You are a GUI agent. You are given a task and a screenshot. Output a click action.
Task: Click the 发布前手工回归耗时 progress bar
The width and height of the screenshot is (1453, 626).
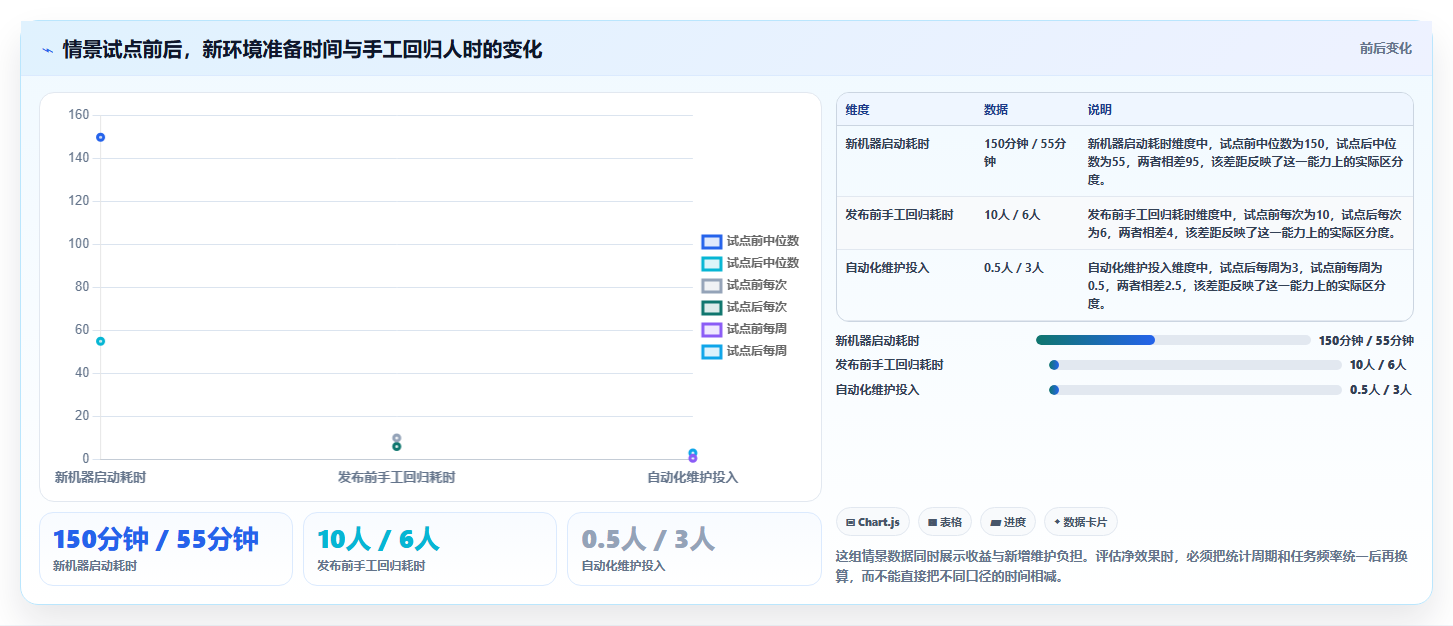tap(1195, 365)
